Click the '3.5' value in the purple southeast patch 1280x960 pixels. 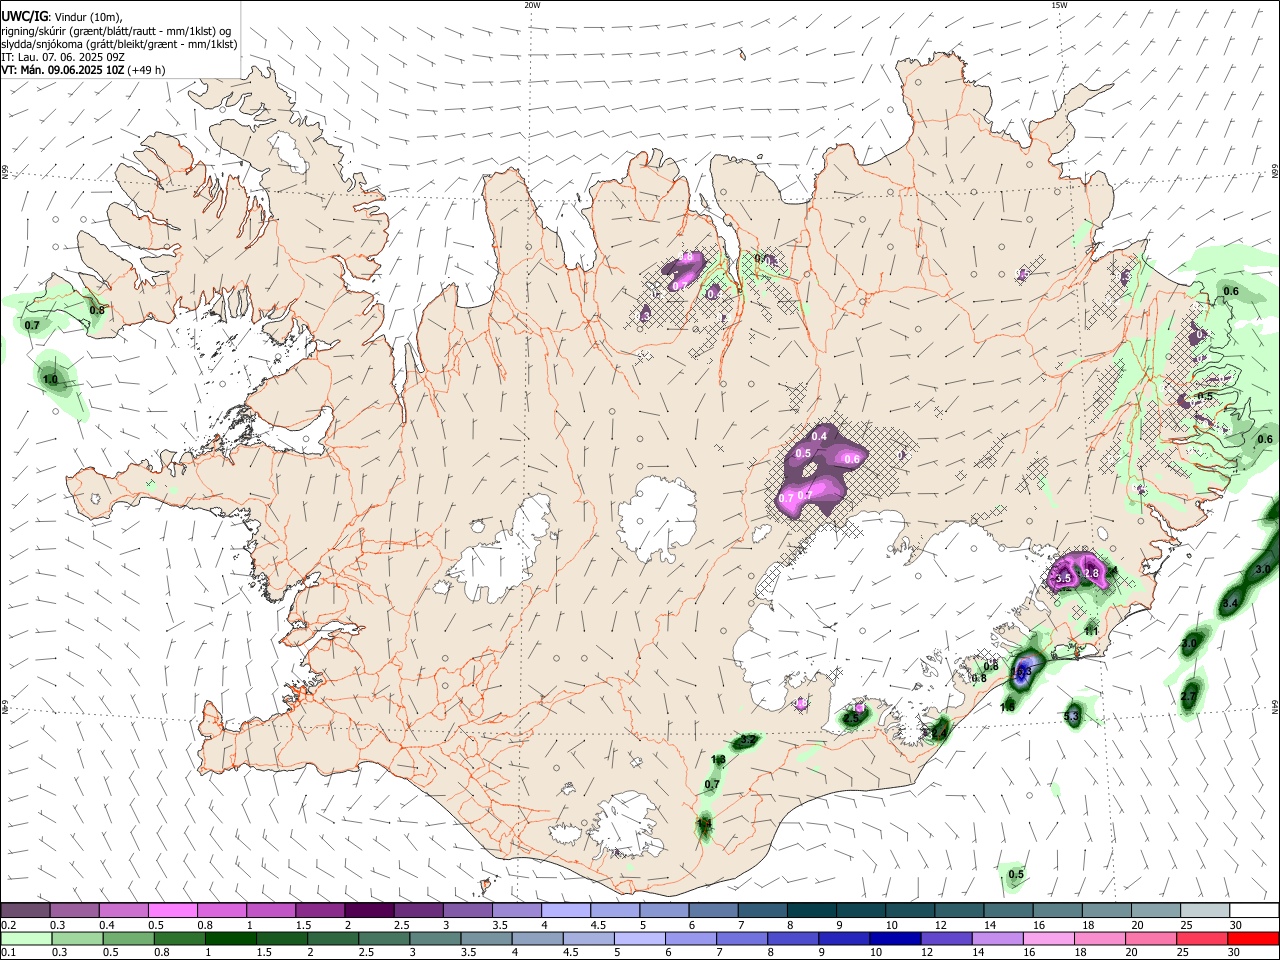pyautogui.click(x=1064, y=579)
